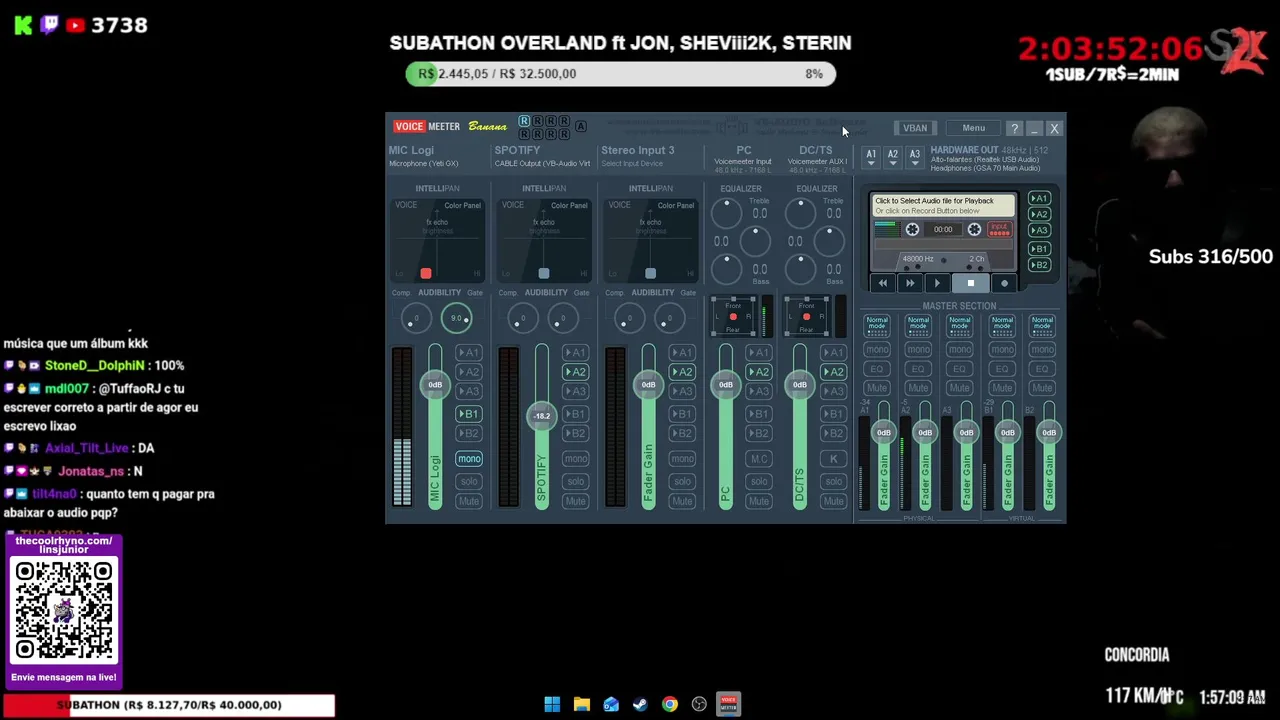Click the donation QR code
This screenshot has height=720, width=1280.
tap(65, 611)
